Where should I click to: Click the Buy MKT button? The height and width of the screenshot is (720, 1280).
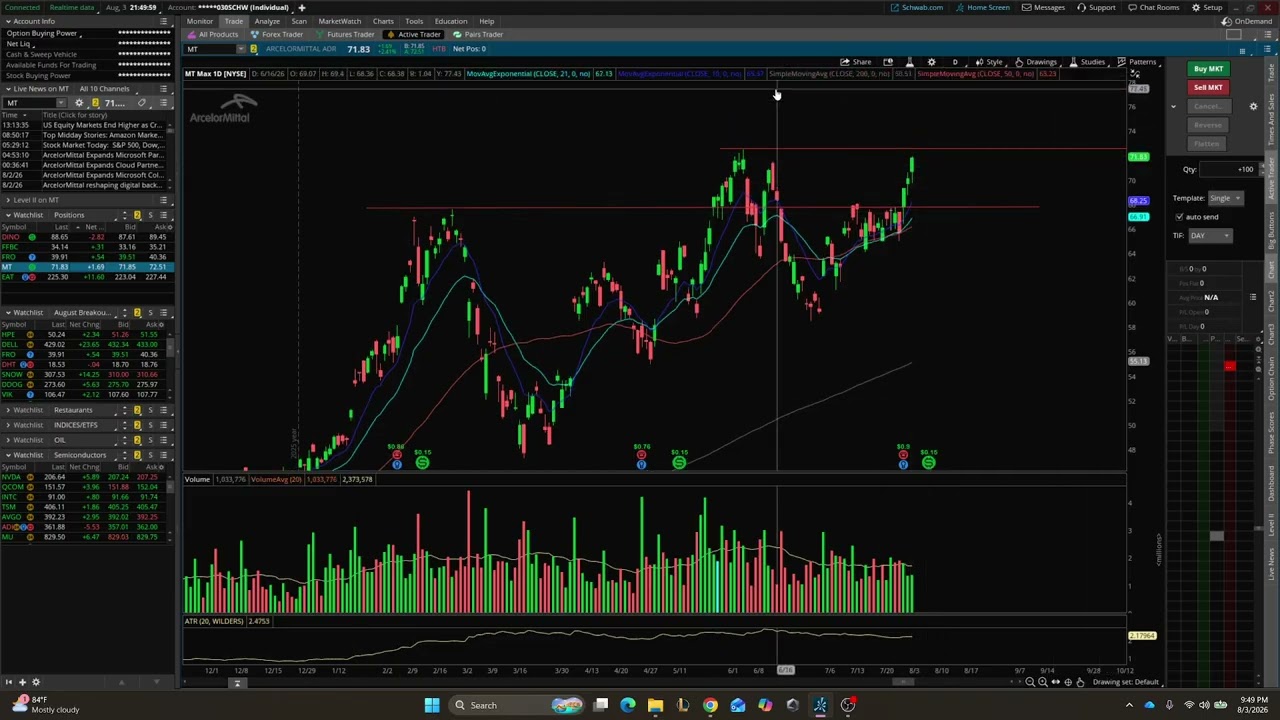[x=1208, y=69]
